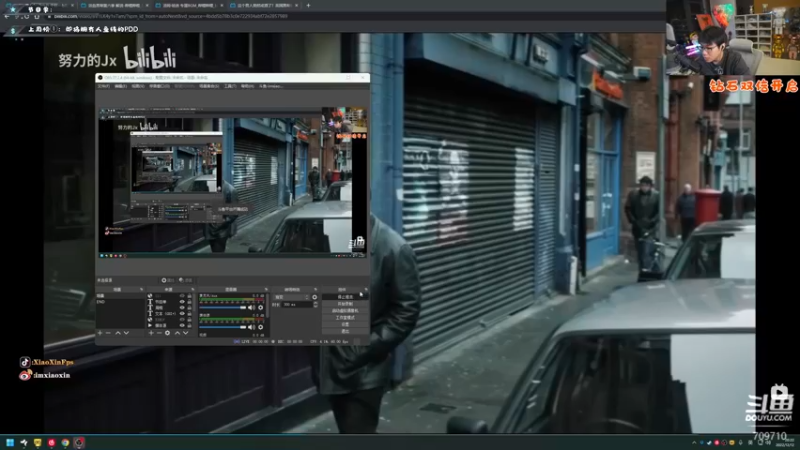Screen dimensions: 800x450
Task: Open 桌面音频 audio settings gear
Action: (x=261, y=327)
